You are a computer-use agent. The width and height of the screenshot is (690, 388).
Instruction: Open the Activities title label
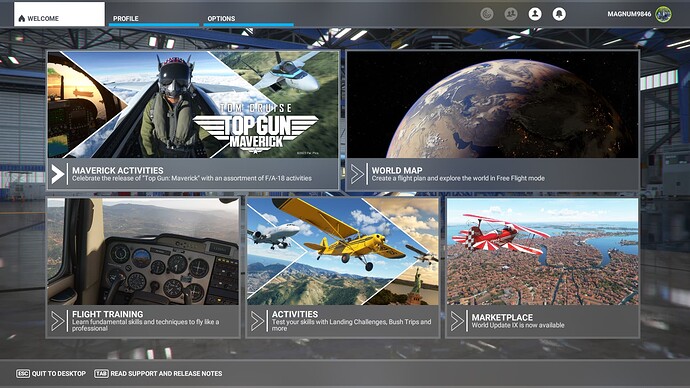click(294, 314)
